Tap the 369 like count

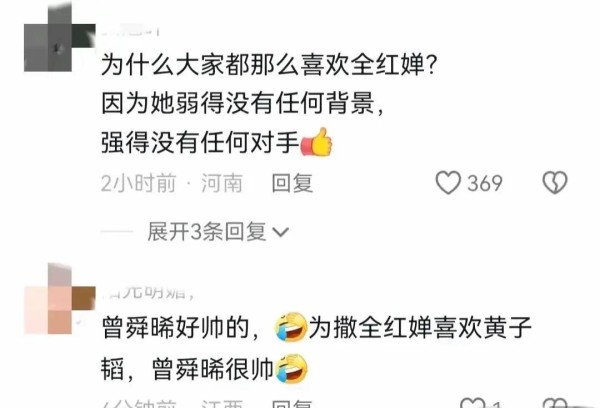(484, 183)
